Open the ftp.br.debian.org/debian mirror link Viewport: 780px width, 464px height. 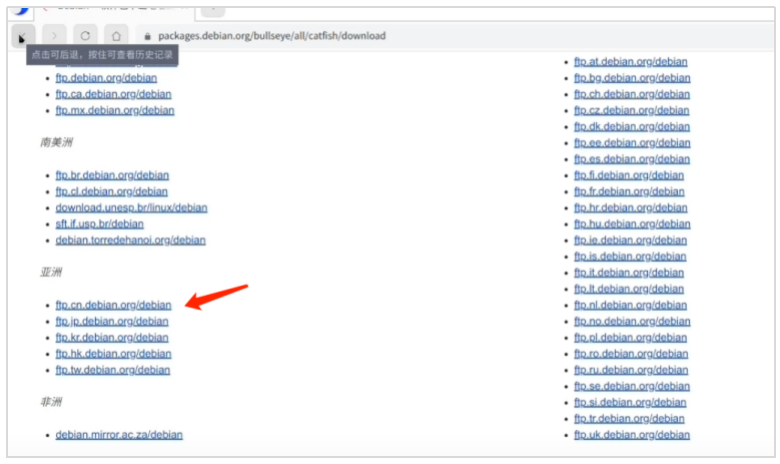tap(112, 175)
